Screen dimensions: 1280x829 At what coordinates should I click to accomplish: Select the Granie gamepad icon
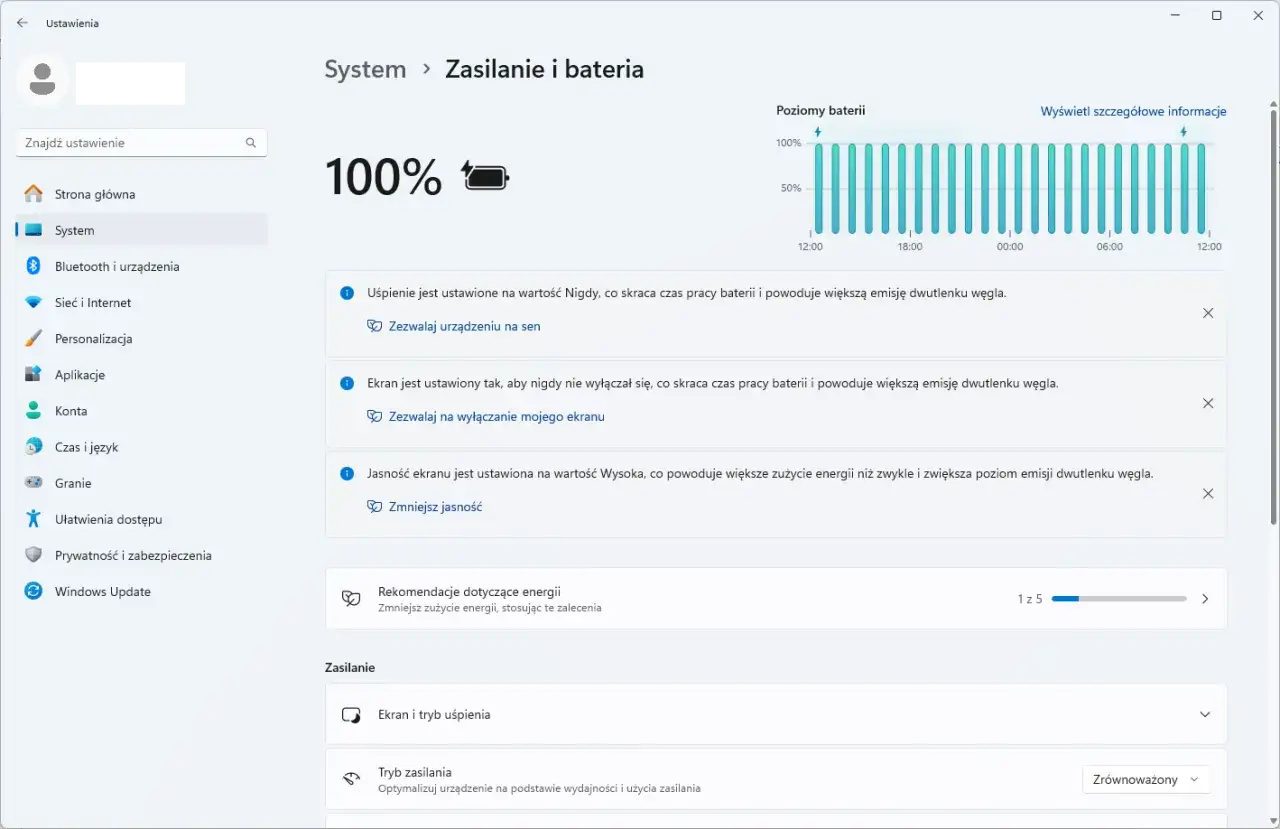[33, 483]
